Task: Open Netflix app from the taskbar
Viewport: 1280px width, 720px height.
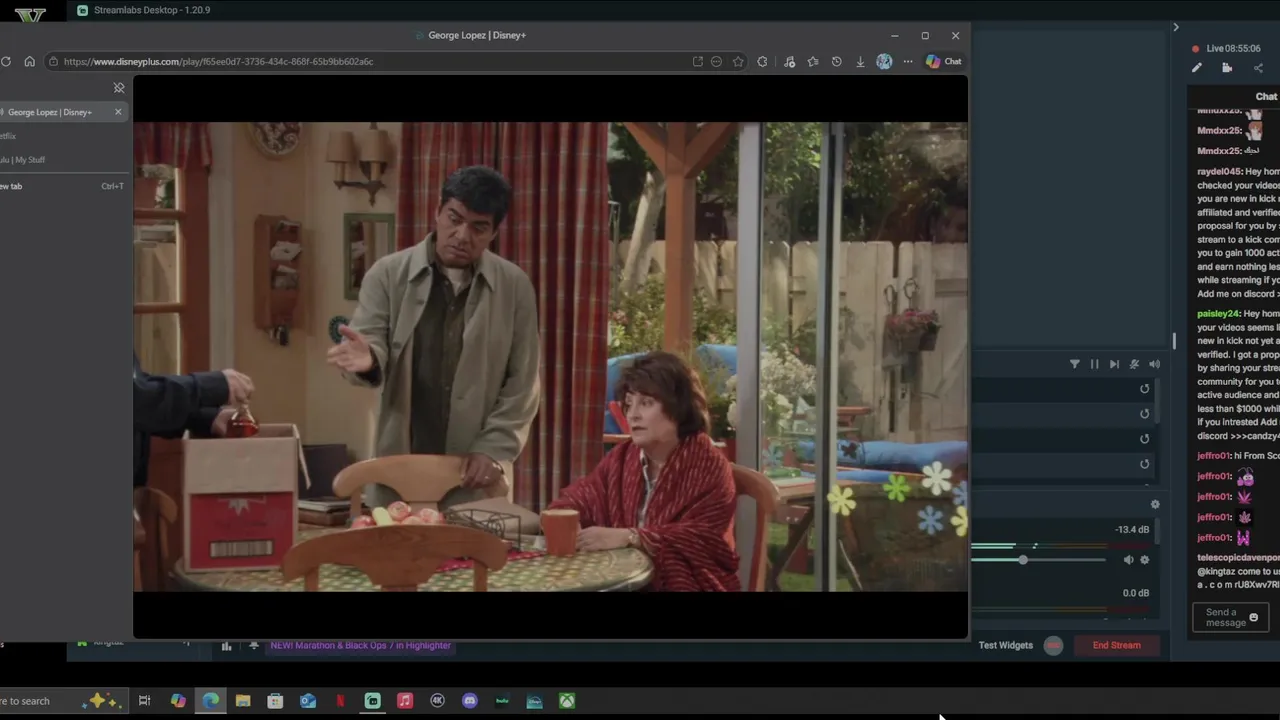Action: point(340,701)
